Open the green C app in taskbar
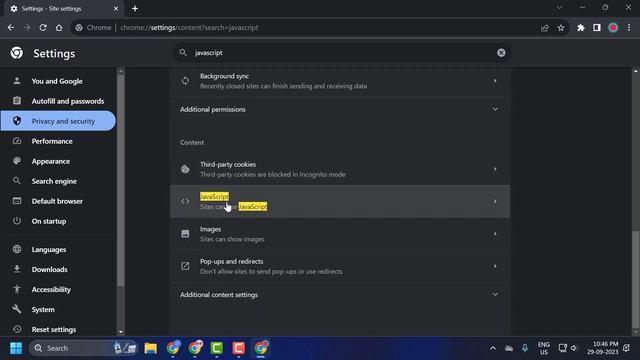The image size is (640, 360). pos(217,348)
